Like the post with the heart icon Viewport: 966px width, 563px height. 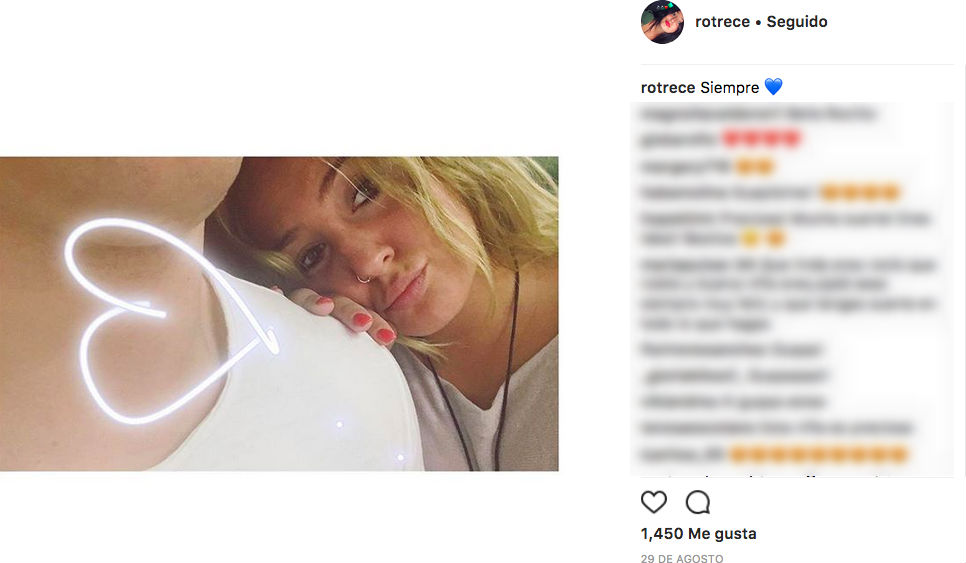(x=653, y=502)
